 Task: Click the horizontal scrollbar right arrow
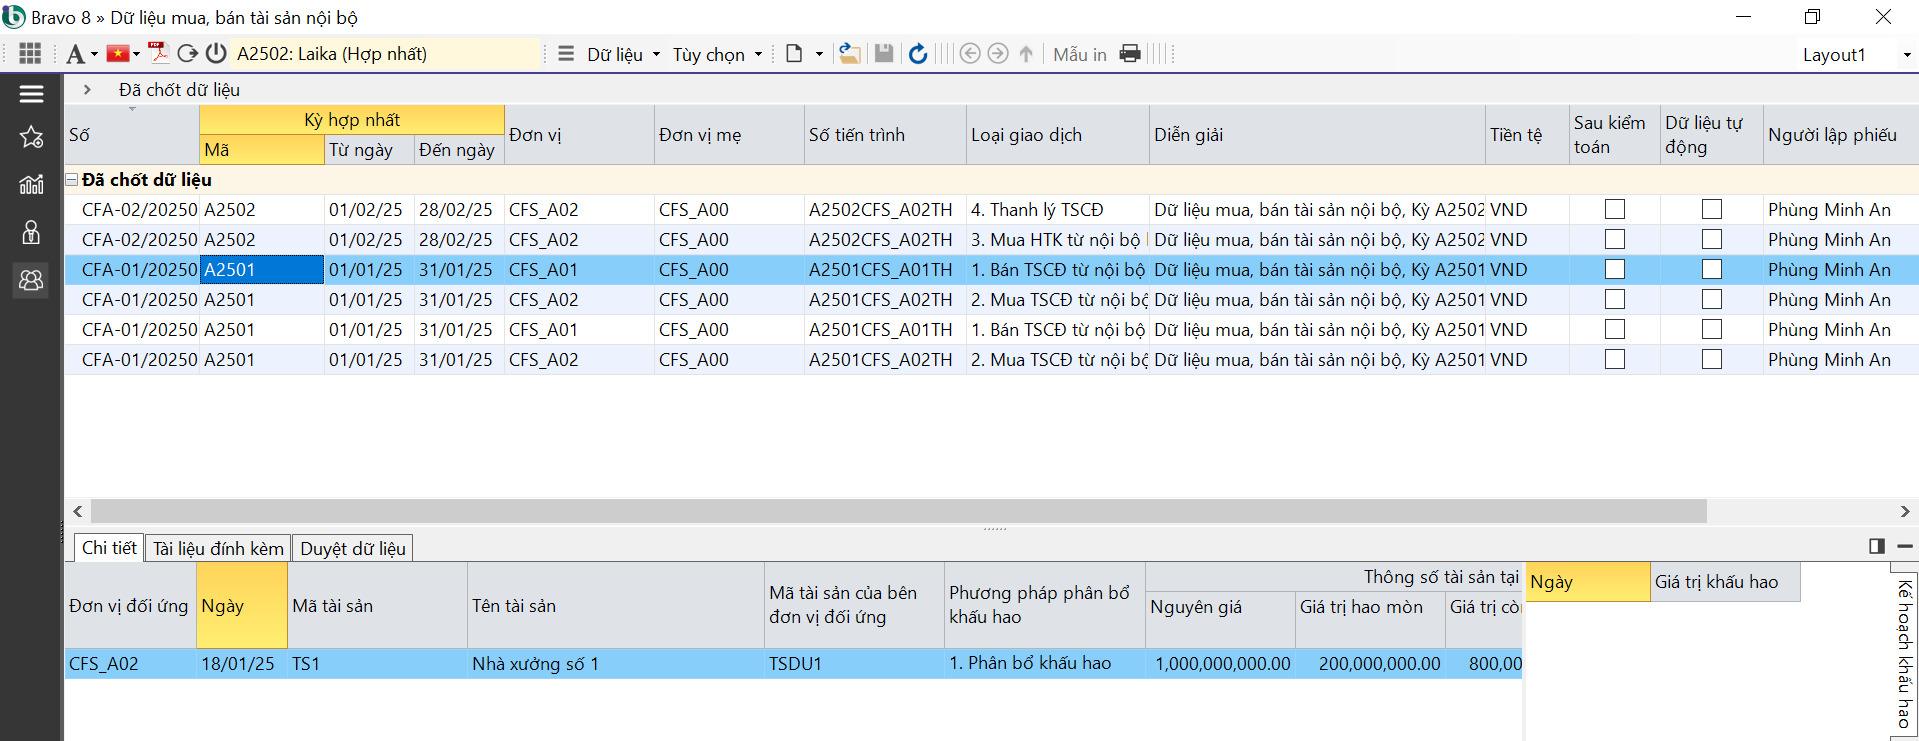(1904, 512)
